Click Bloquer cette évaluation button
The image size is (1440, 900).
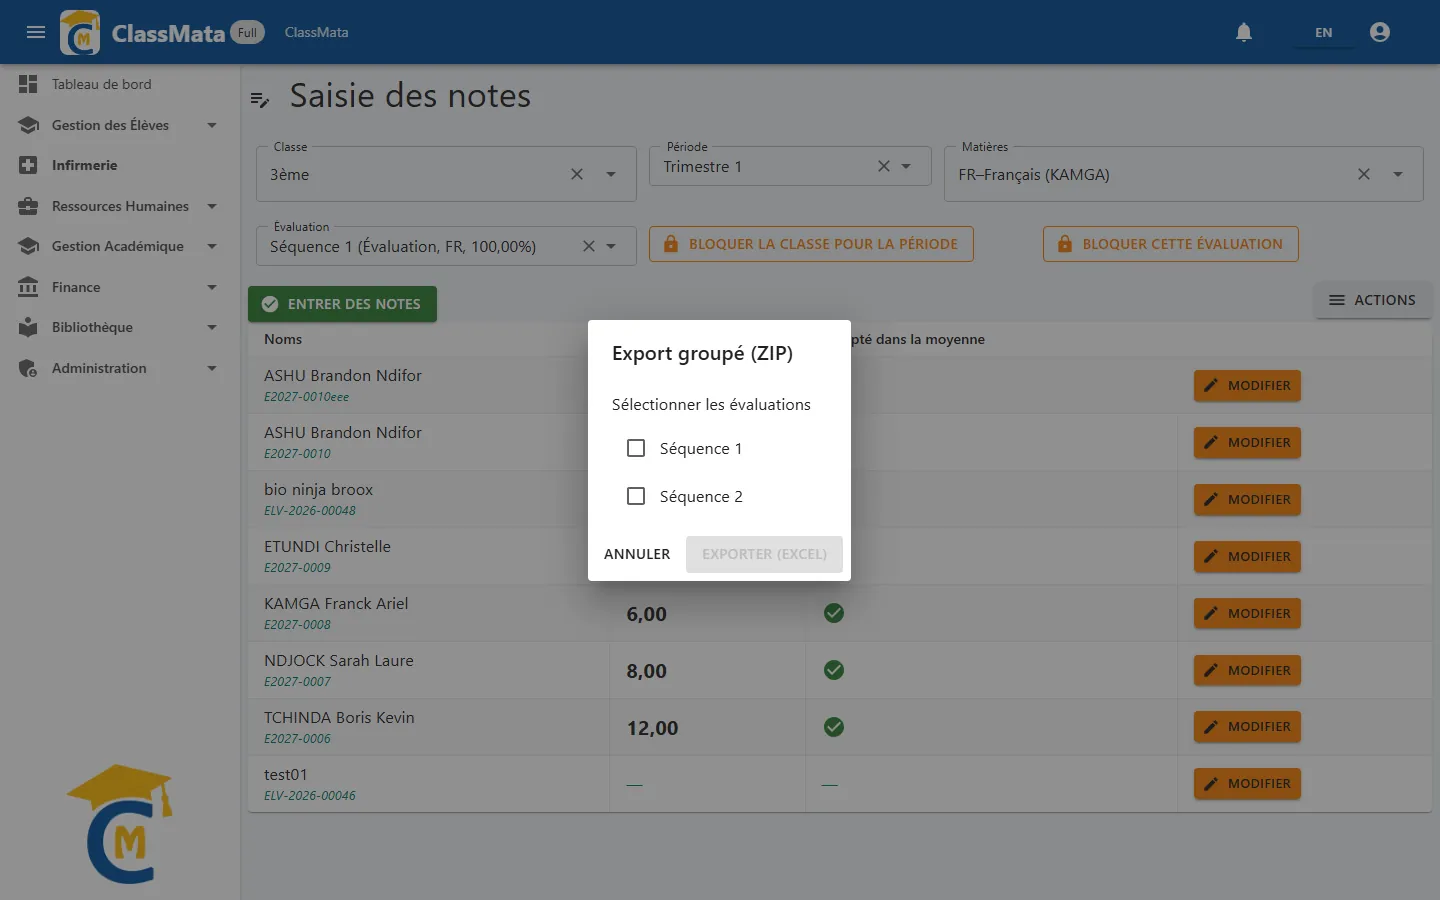click(x=1171, y=244)
